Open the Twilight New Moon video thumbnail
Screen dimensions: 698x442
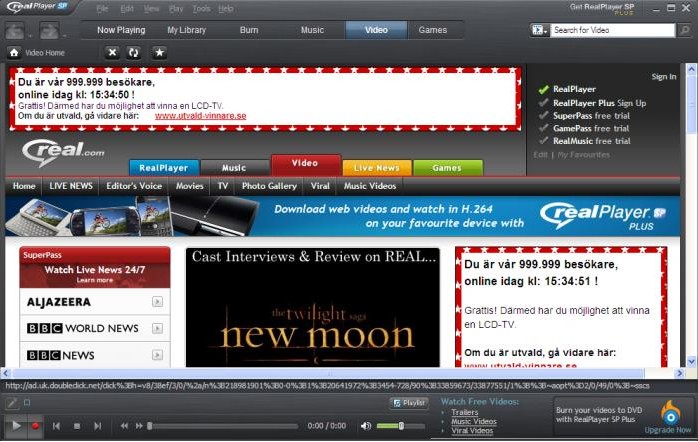(312, 307)
